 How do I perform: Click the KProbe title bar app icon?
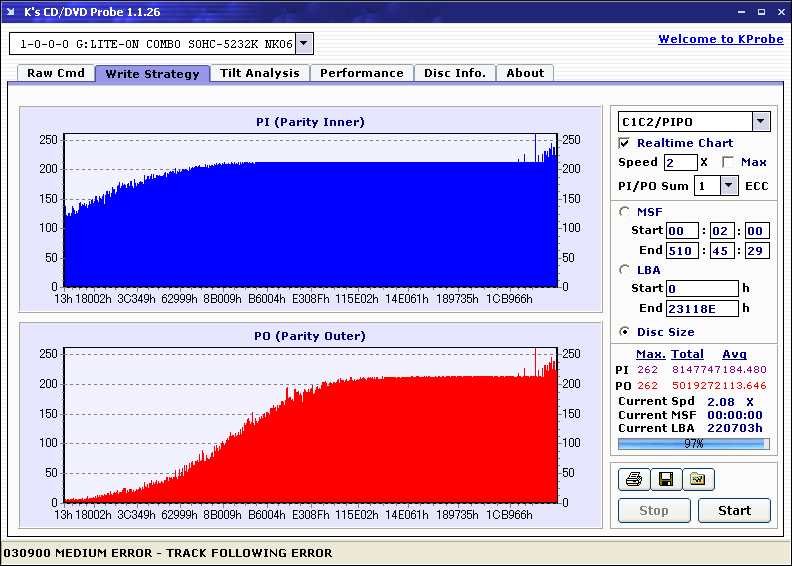point(11,12)
